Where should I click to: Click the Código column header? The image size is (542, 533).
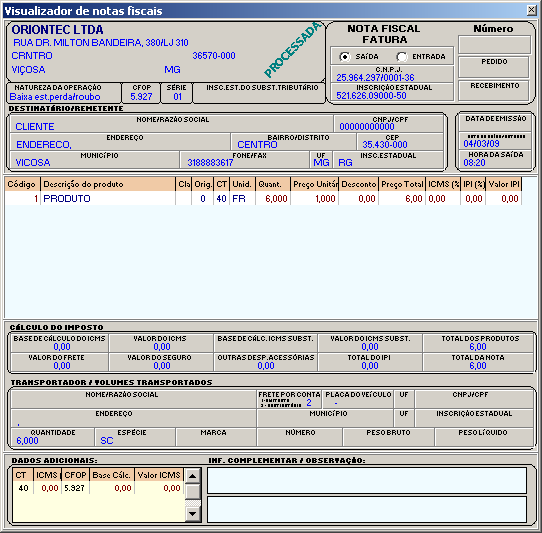(22, 184)
